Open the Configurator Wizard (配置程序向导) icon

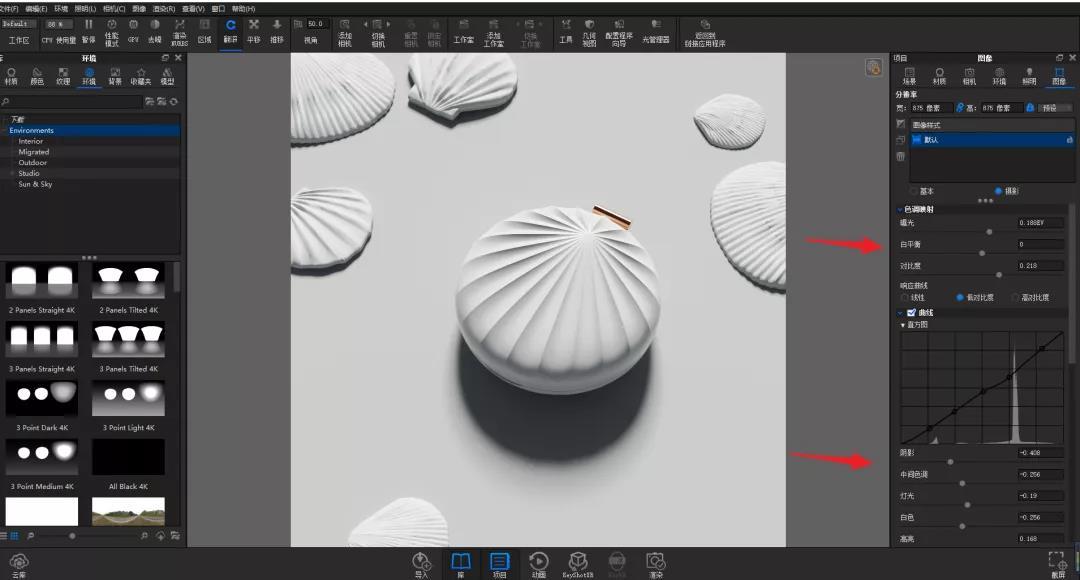pos(619,33)
